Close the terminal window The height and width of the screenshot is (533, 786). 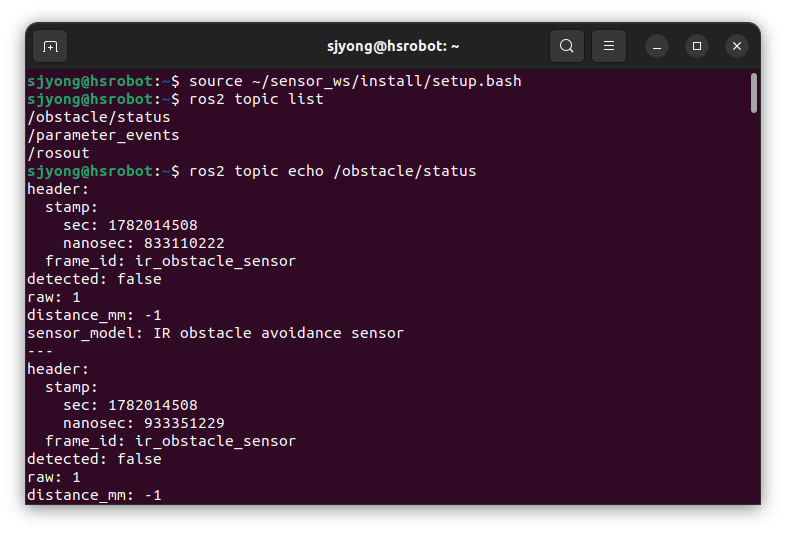737,46
